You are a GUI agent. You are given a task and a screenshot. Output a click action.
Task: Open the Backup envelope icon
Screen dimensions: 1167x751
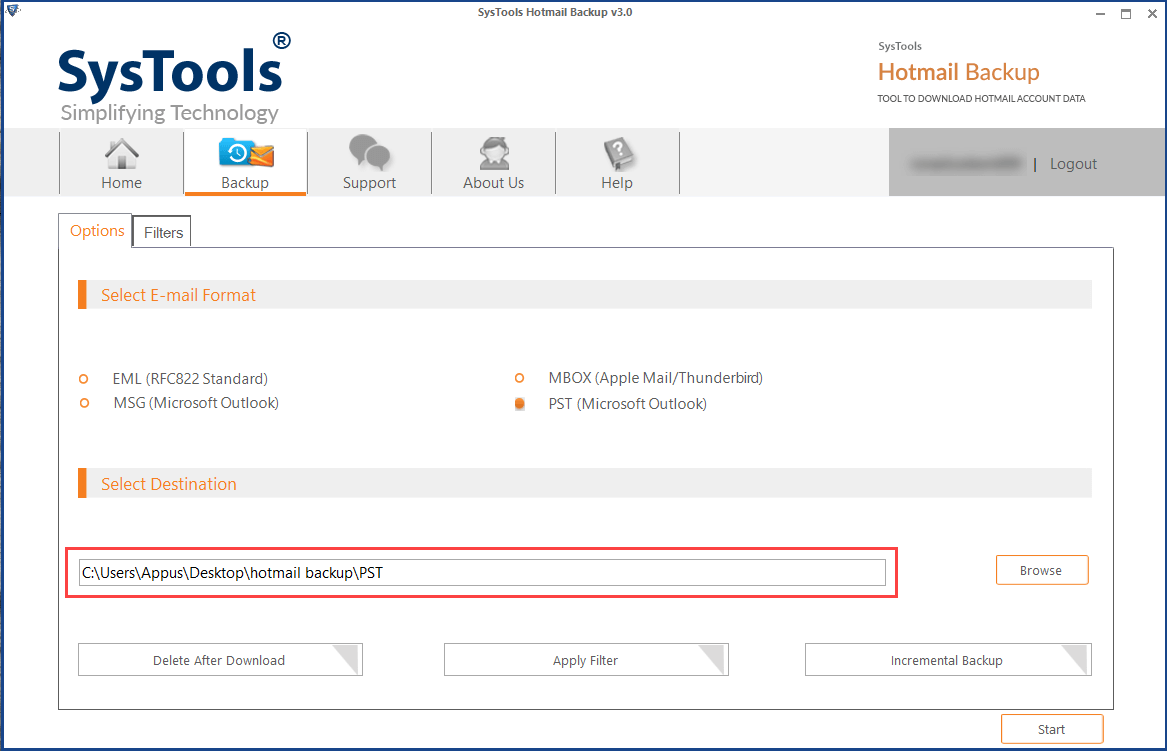[x=246, y=153]
